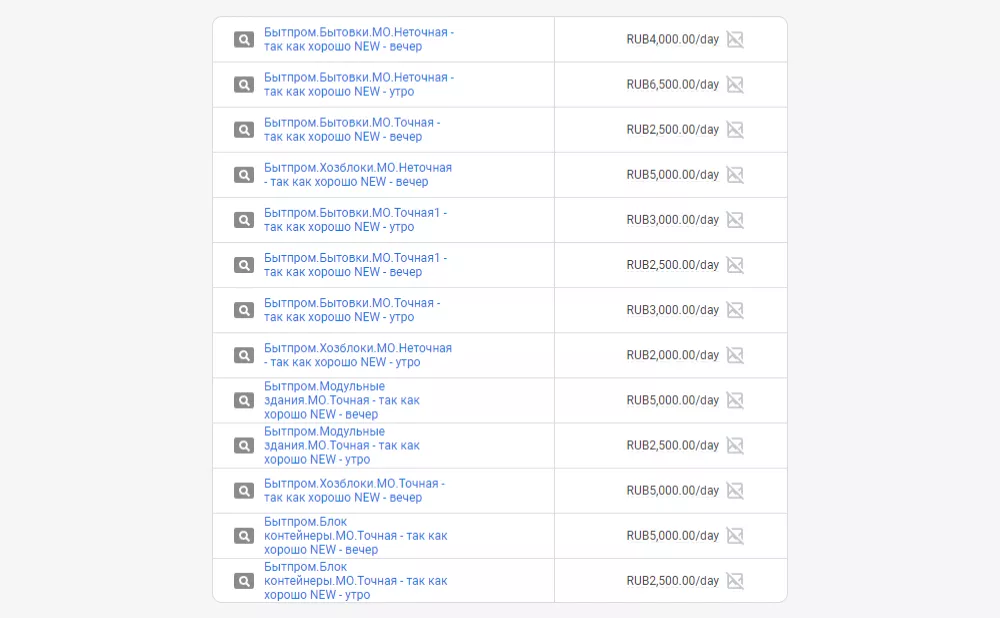
Task: Click chart icon in Блок контейнеры вечер row
Action: 735,536
